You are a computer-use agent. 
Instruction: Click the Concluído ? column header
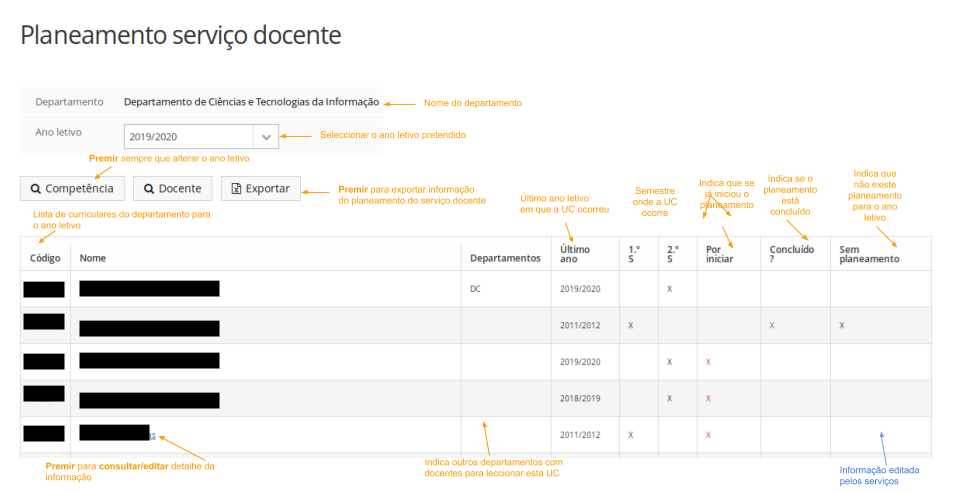[791, 254]
